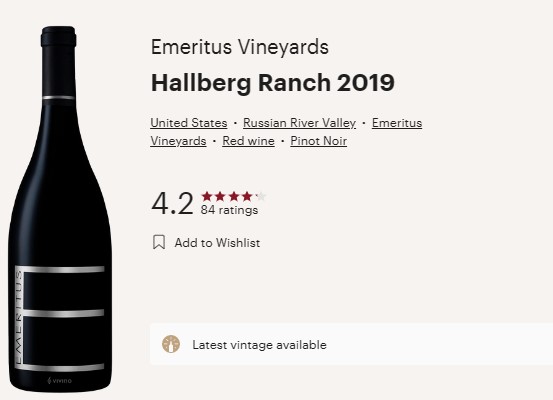Click the 84 ratings count
Viewport: 553px width, 400px height.
click(229, 210)
